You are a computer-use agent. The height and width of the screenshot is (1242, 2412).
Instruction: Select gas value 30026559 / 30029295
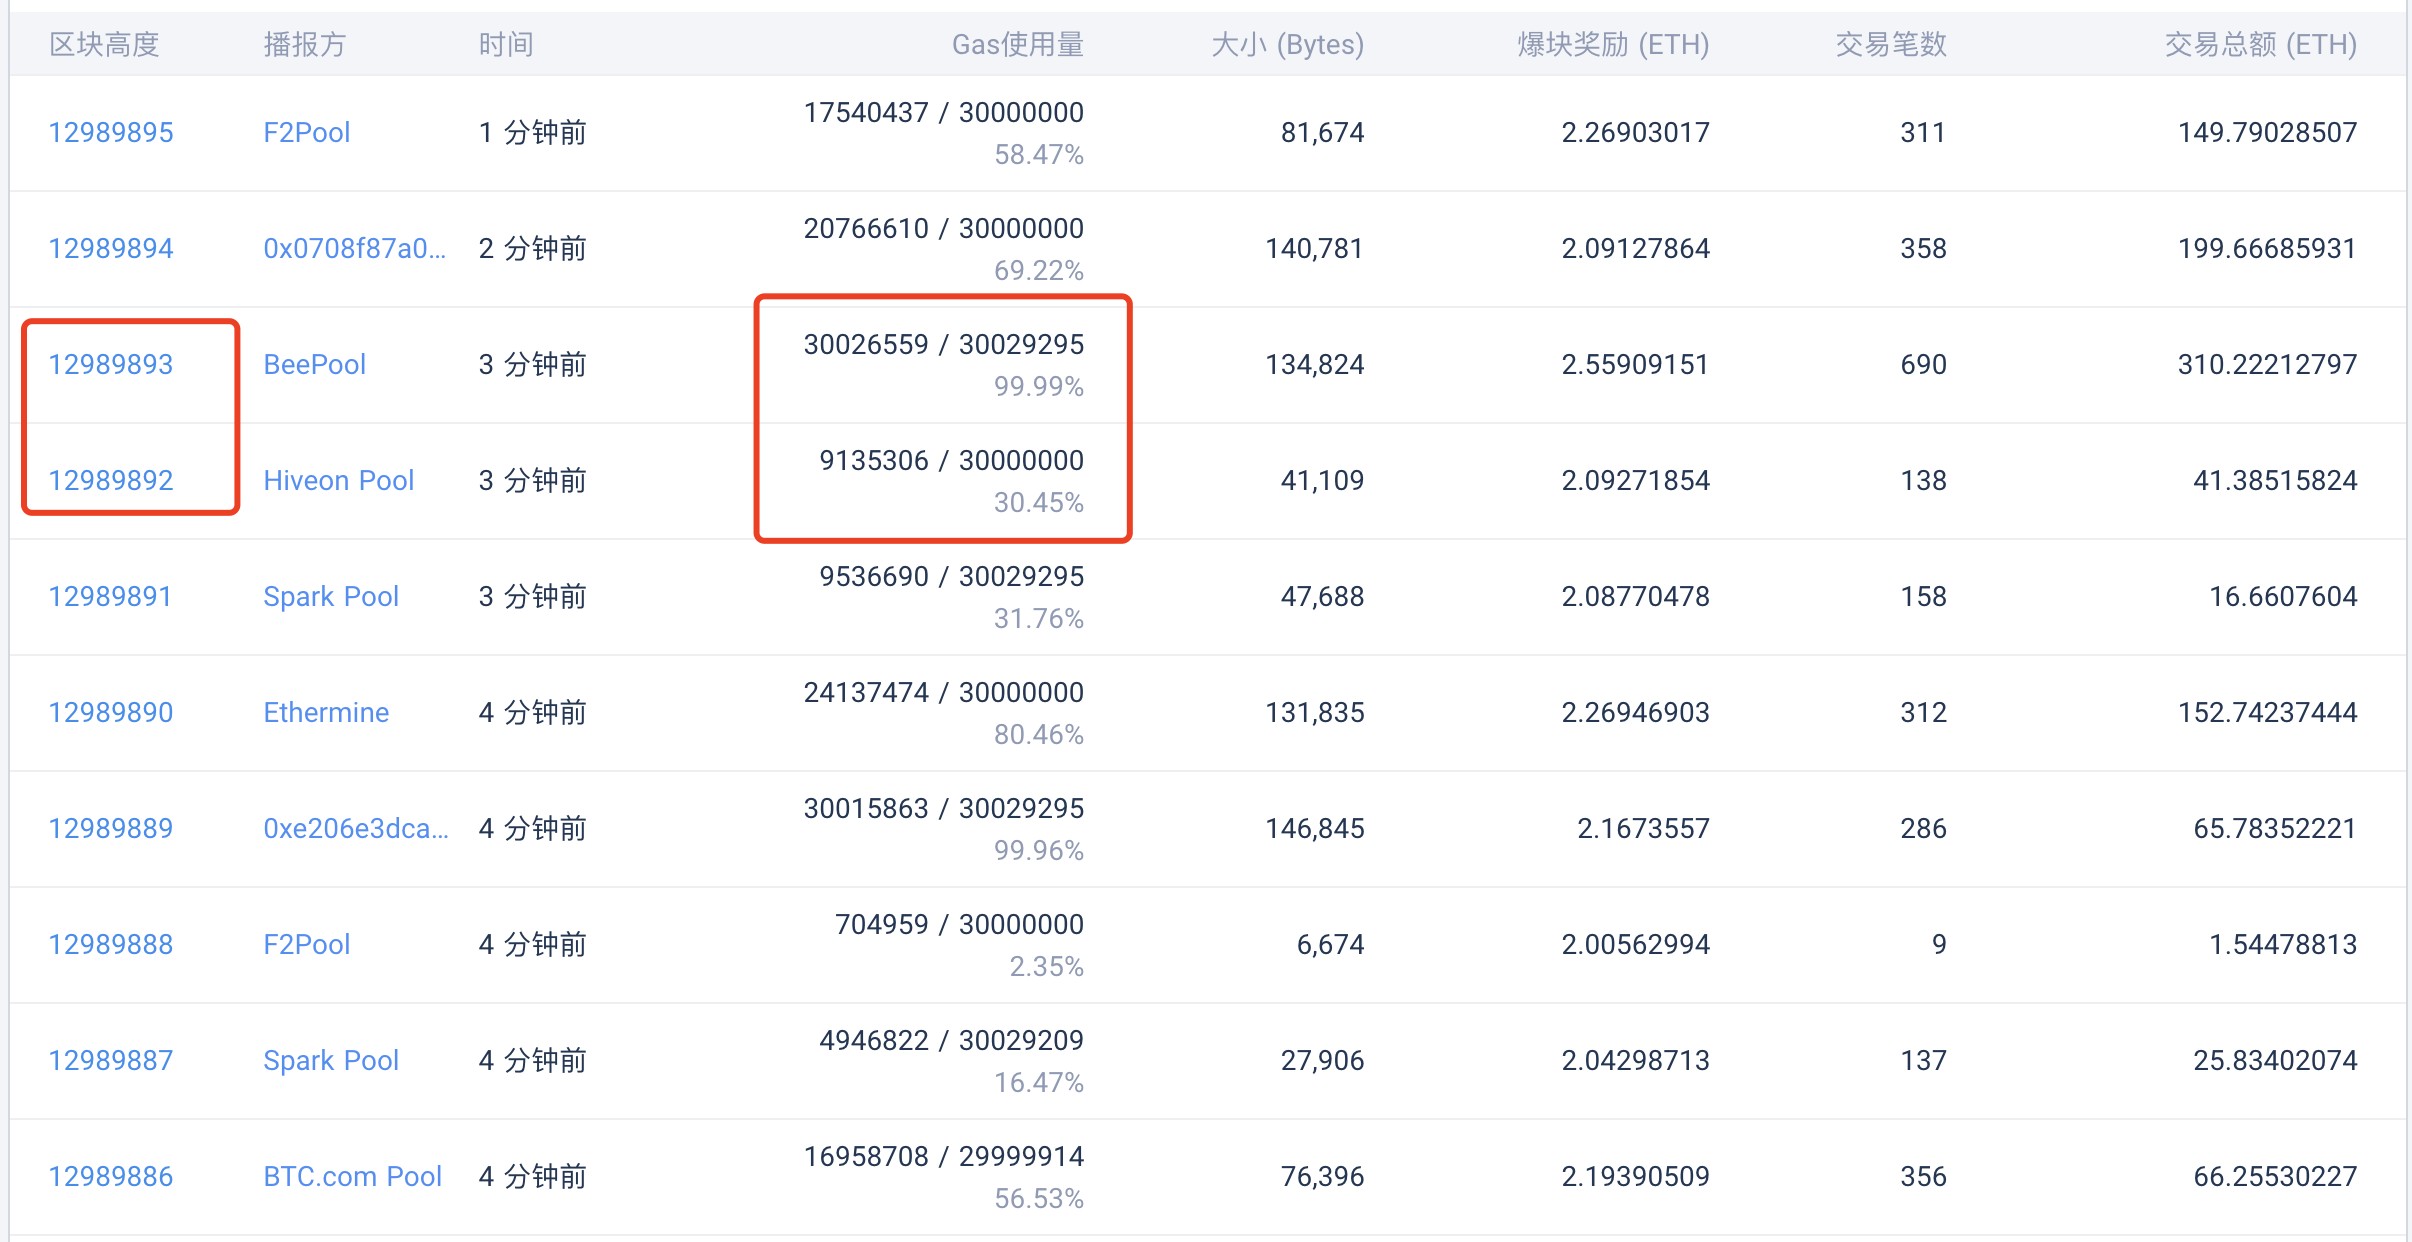[x=944, y=344]
